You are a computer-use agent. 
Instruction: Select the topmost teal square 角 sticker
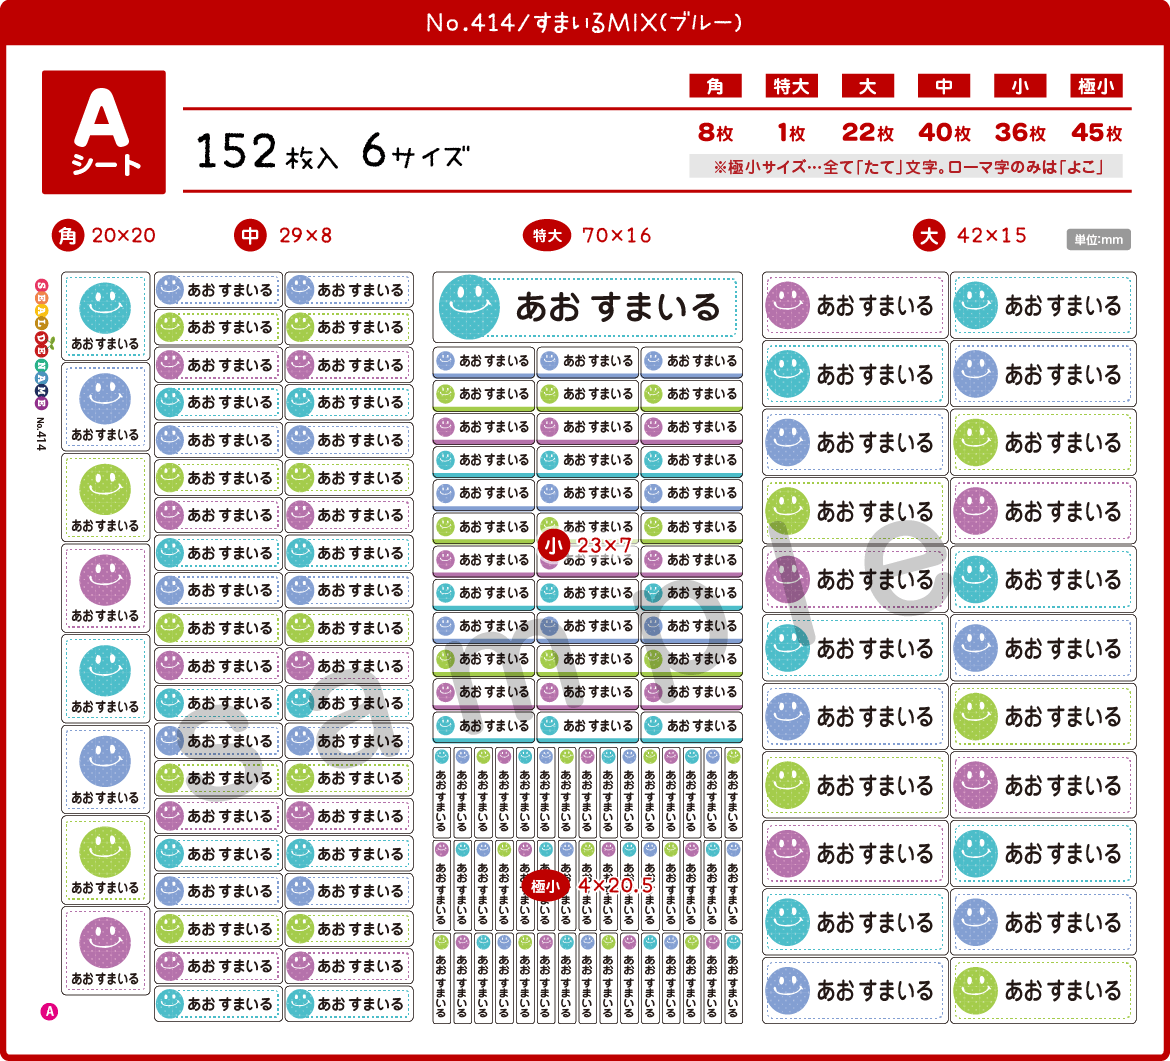coord(105,316)
